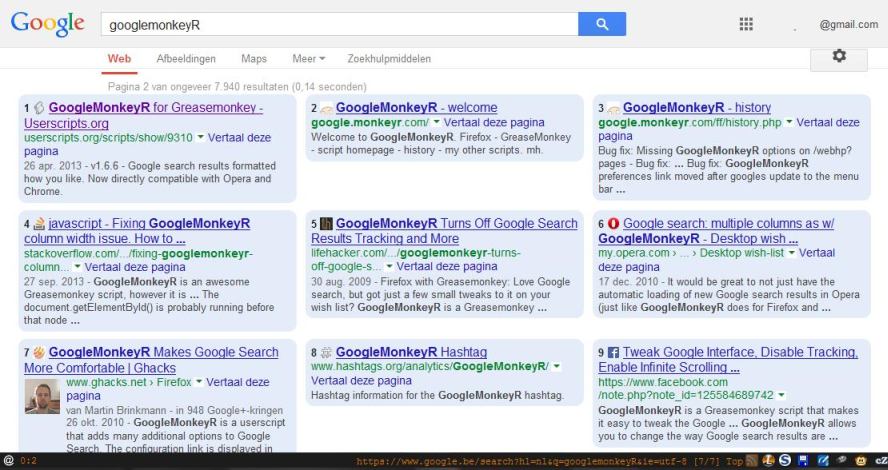Expand the dropdown arrow after www.ghacks.net › Firefox
888x470 pixels.
tap(199, 382)
